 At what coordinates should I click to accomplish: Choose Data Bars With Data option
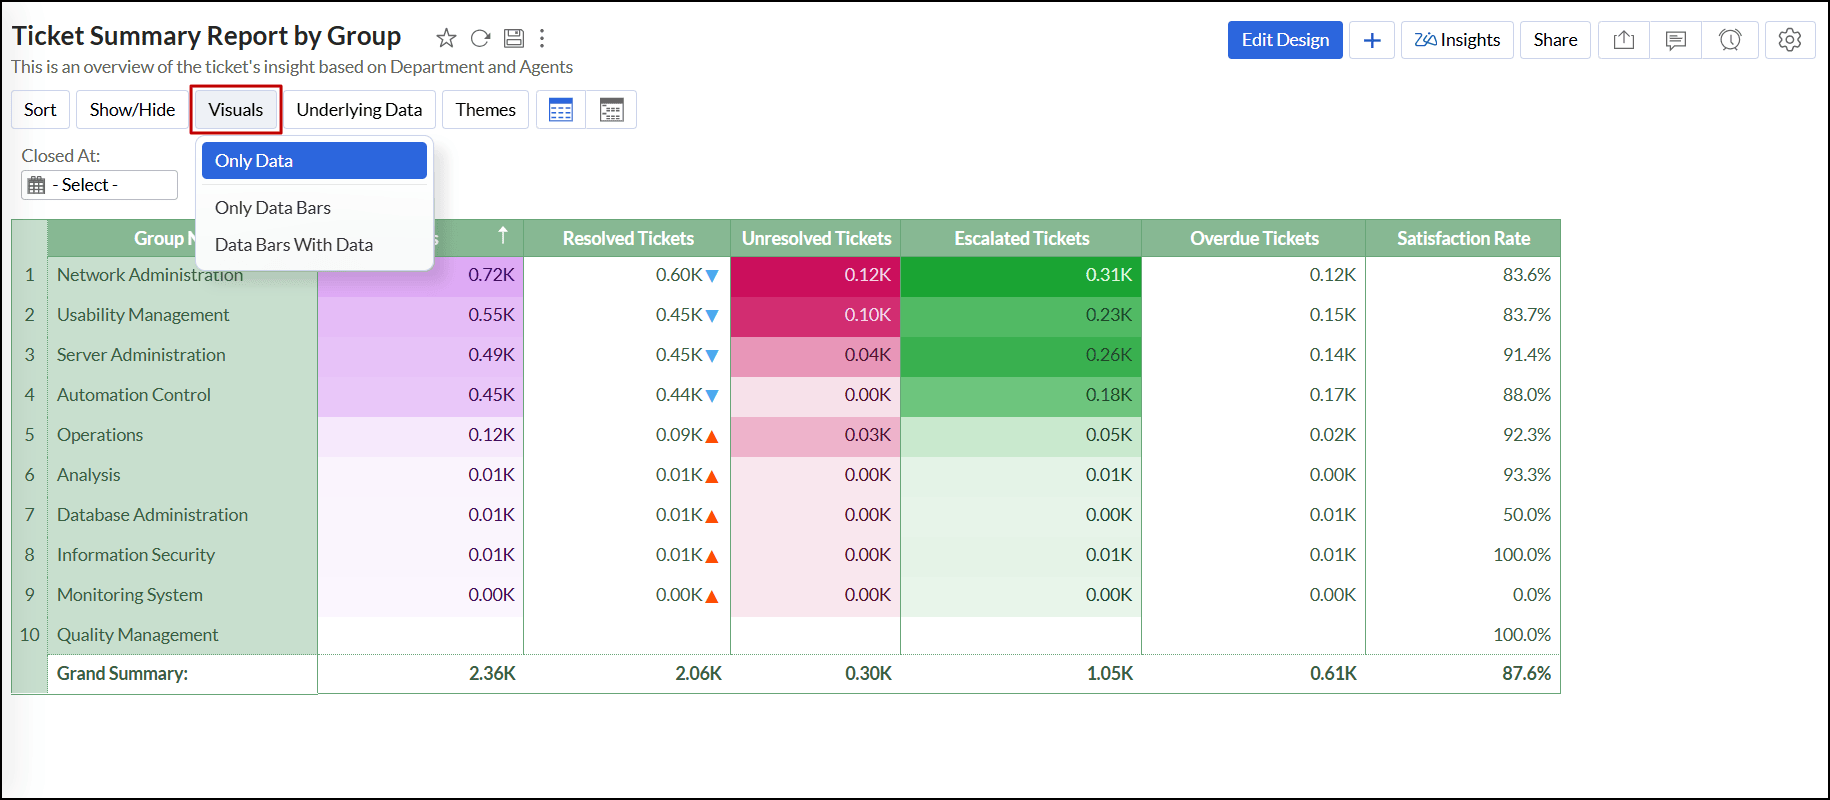click(294, 245)
